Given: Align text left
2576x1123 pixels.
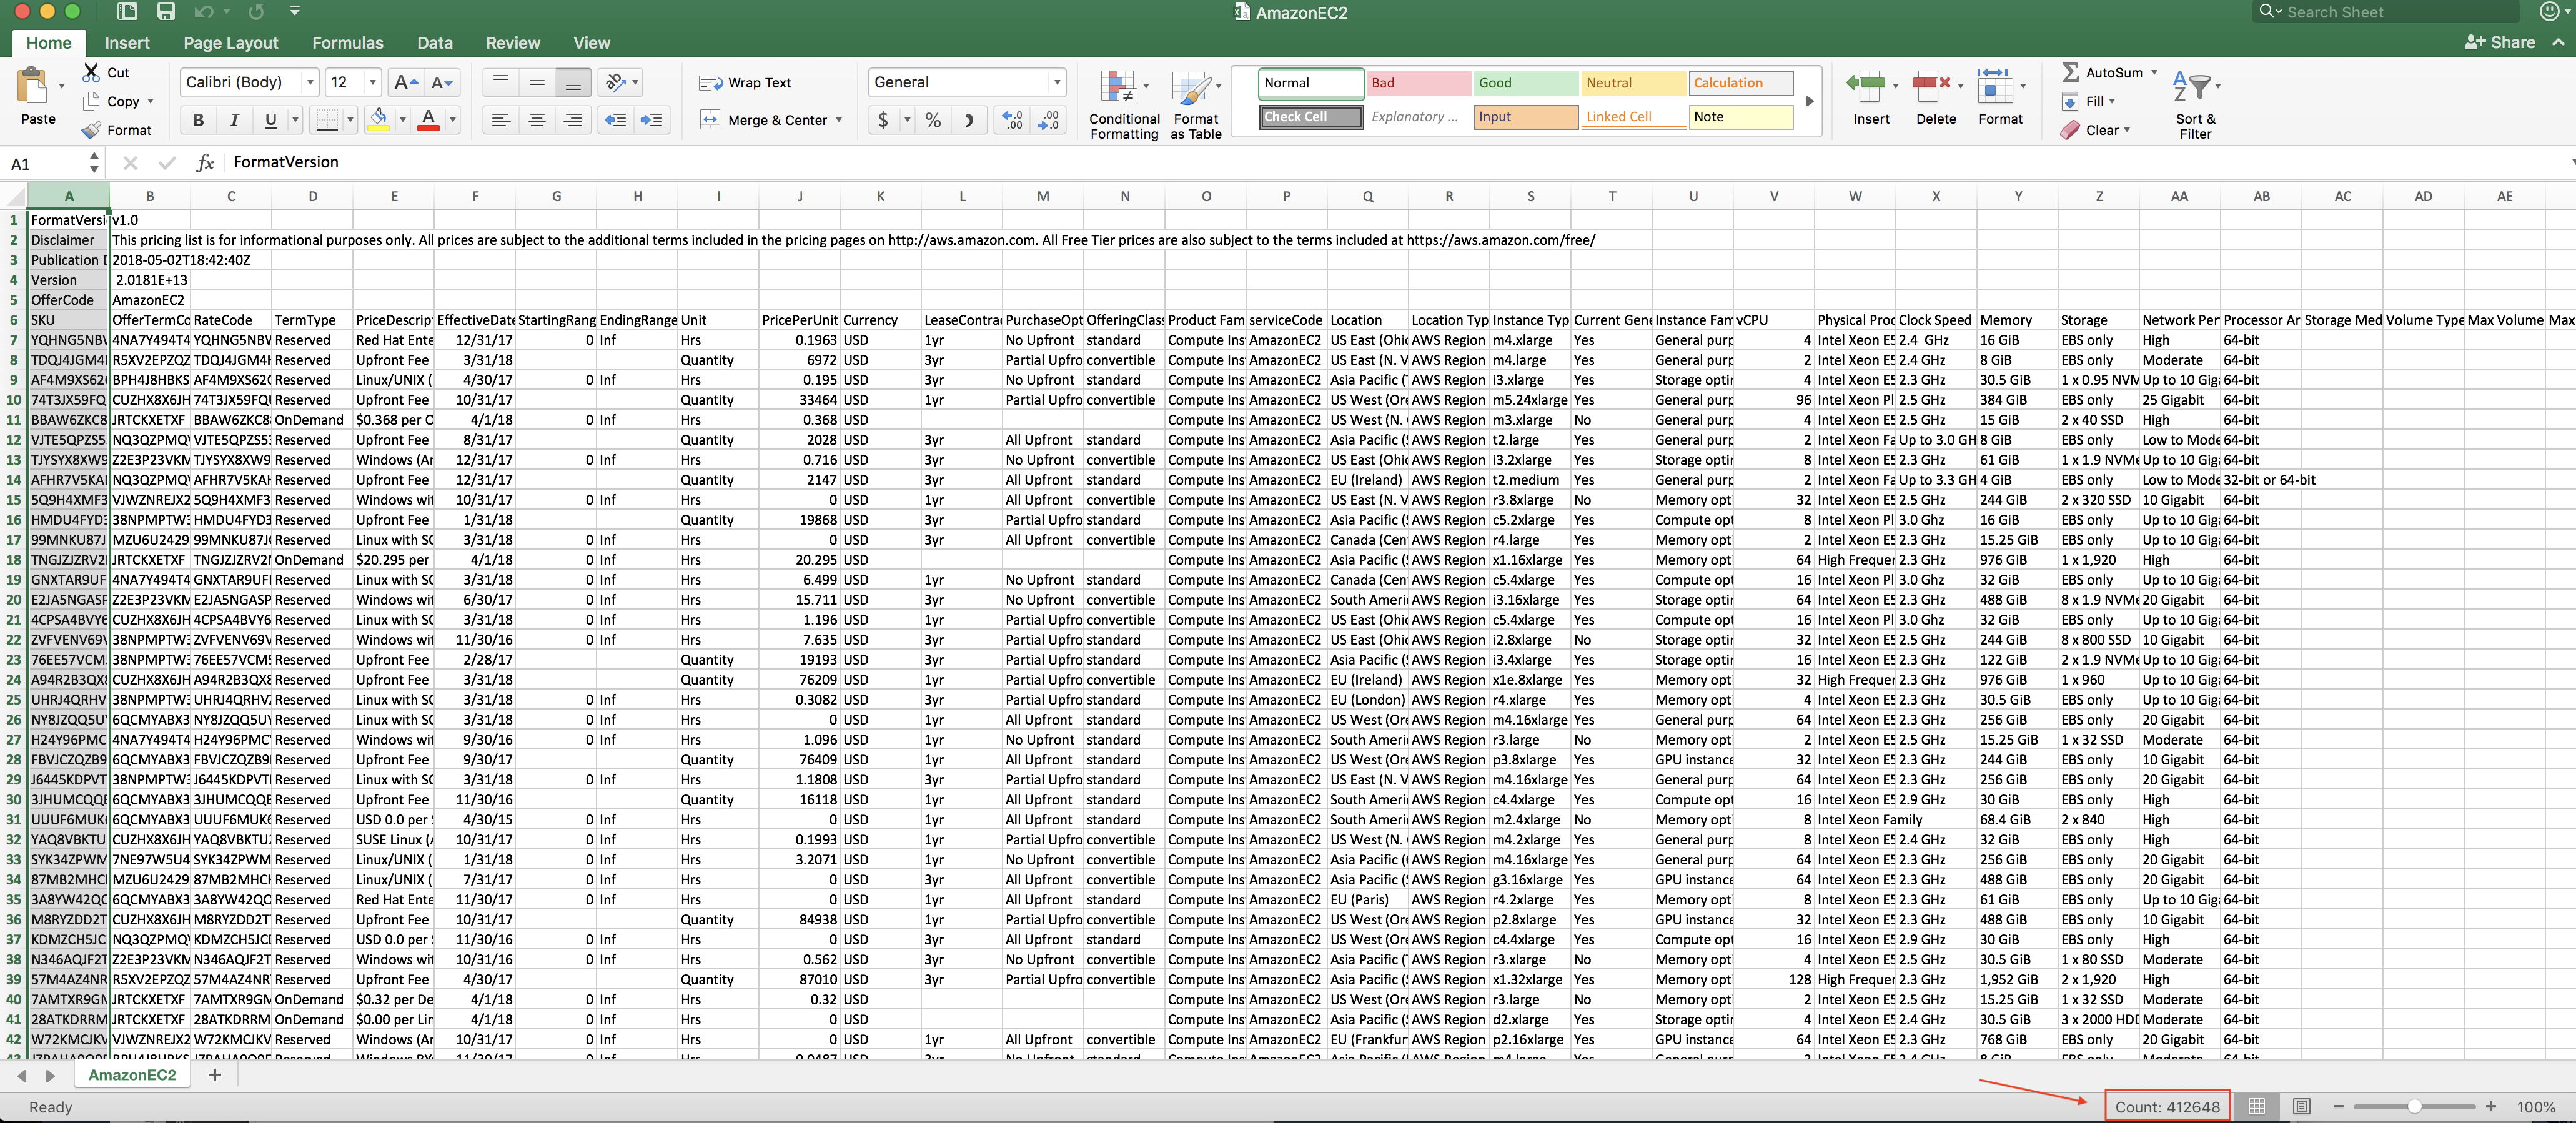Looking at the screenshot, I should tap(501, 120).
